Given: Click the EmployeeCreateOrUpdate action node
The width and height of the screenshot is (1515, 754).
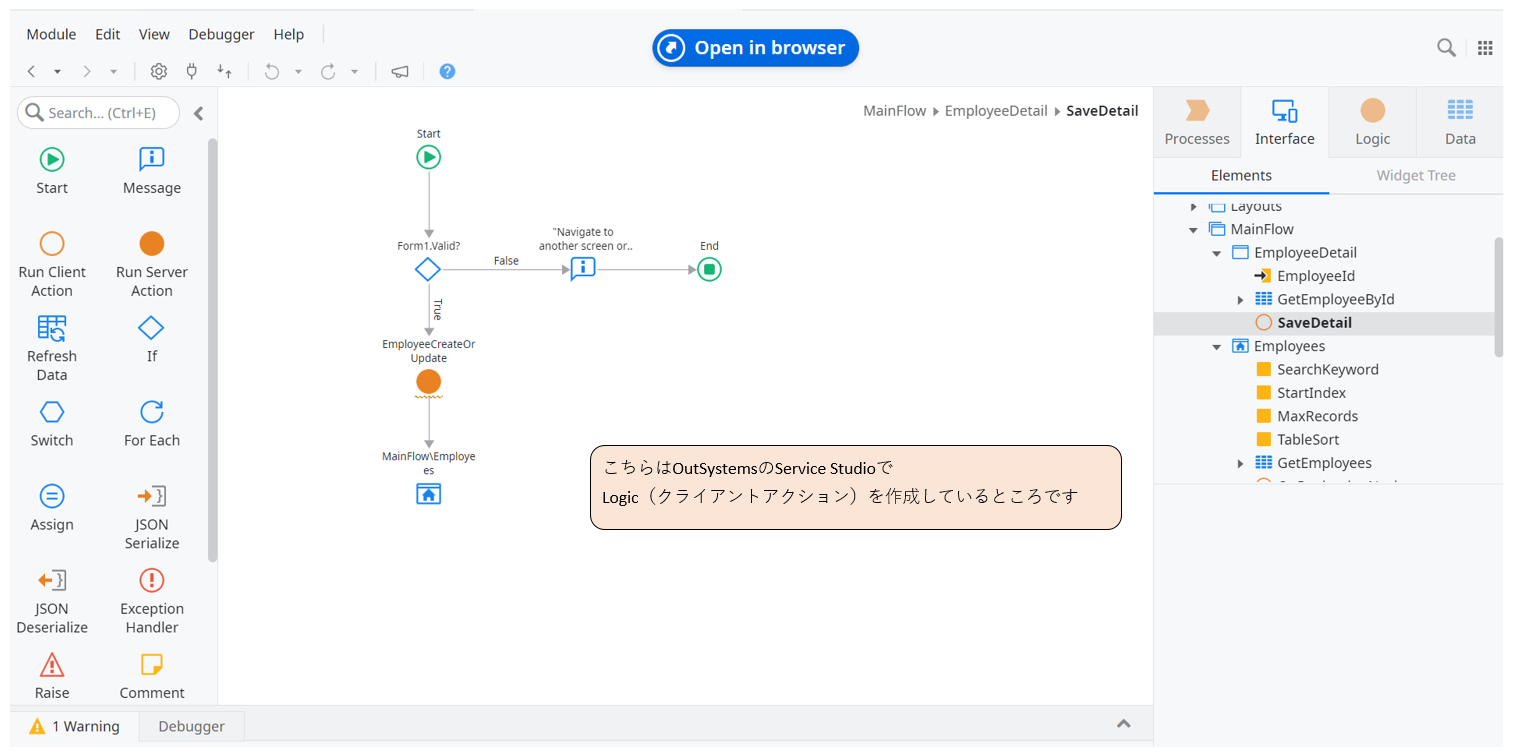Looking at the screenshot, I should [428, 381].
